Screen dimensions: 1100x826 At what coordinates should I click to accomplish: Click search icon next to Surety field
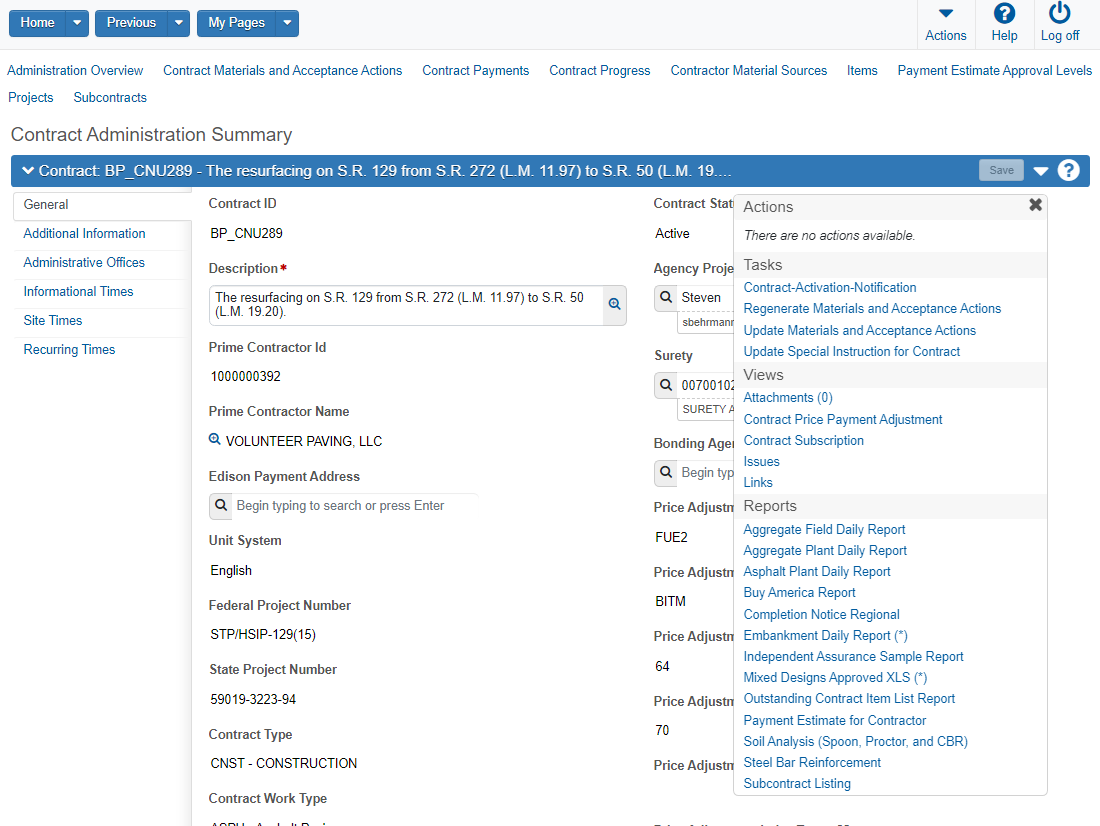665,385
